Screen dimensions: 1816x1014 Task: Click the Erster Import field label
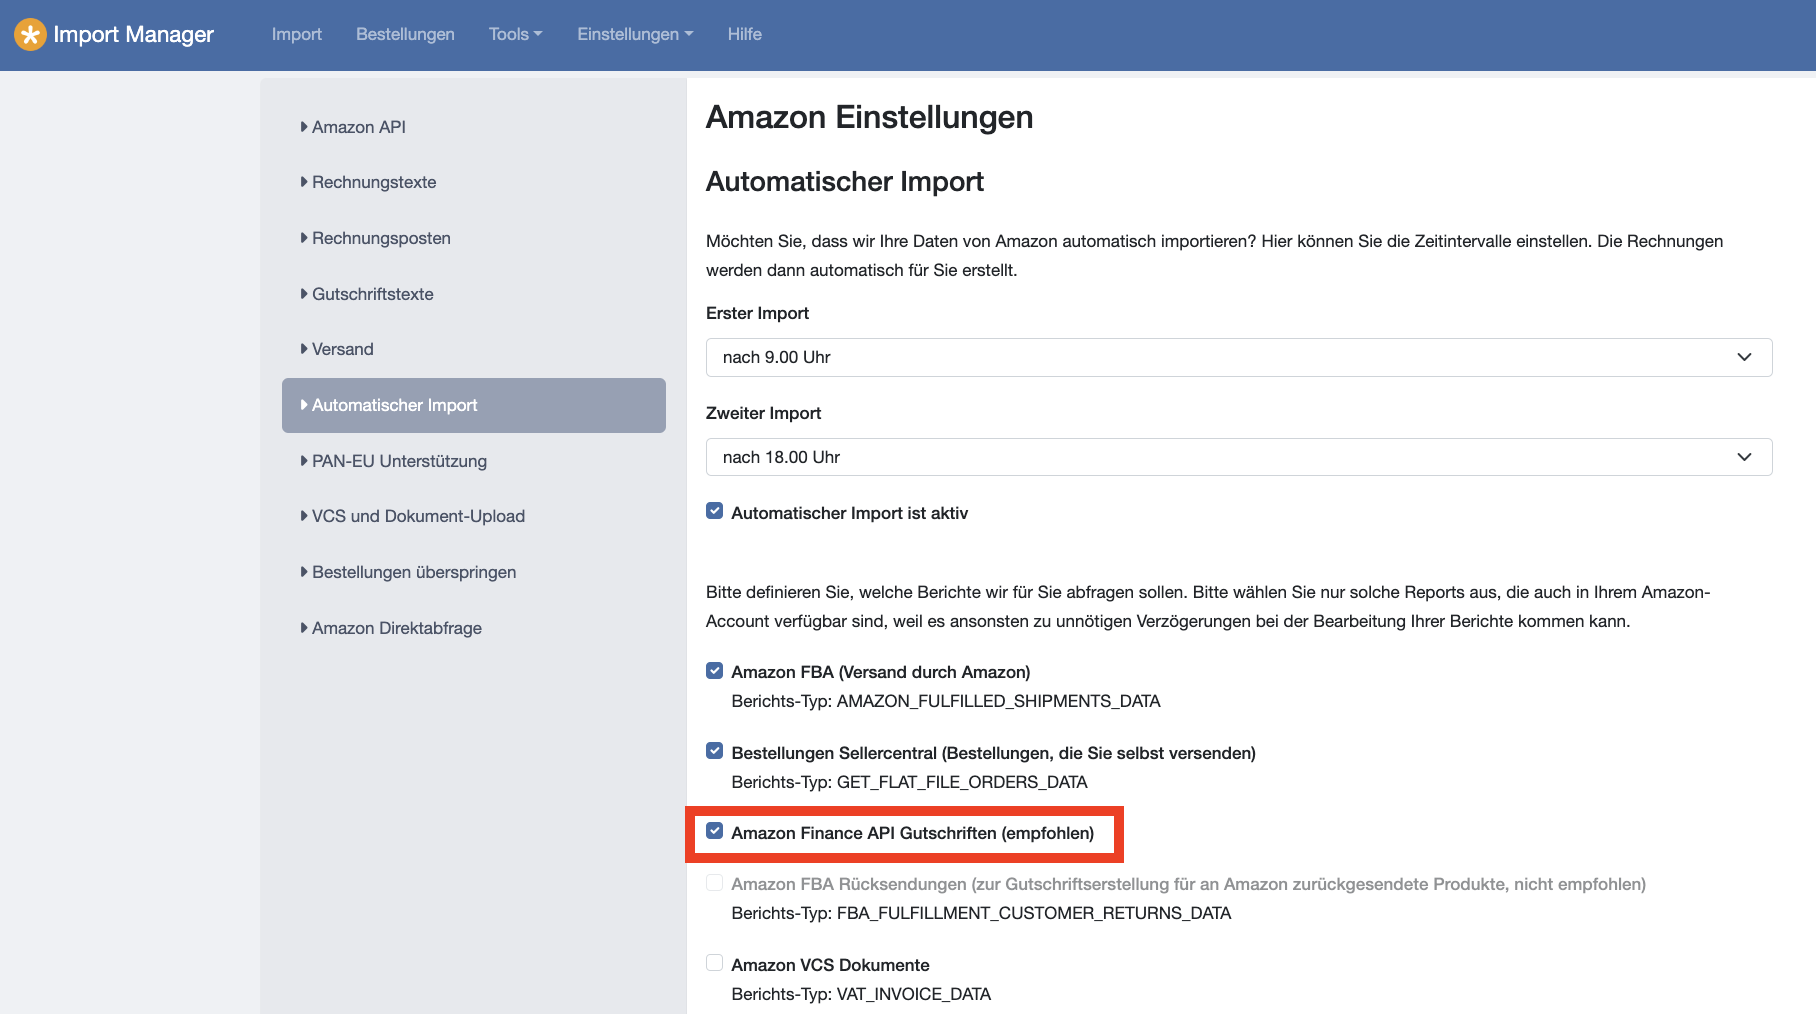tap(757, 313)
